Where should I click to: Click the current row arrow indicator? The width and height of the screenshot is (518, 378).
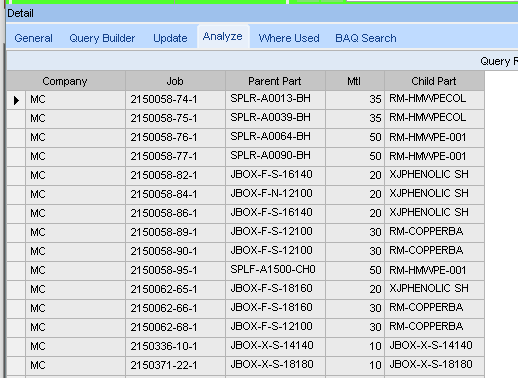[x=16, y=100]
